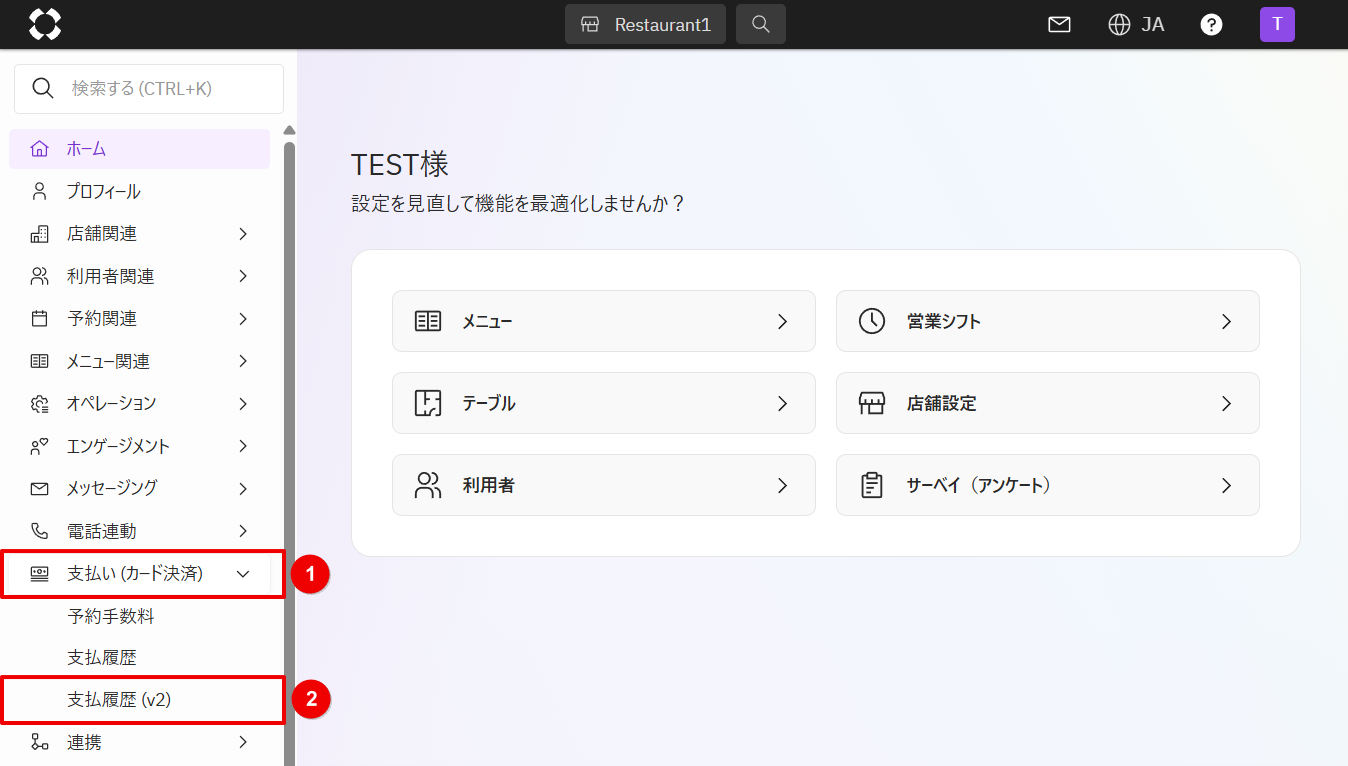Expand the メッセージング chevron

(243, 489)
